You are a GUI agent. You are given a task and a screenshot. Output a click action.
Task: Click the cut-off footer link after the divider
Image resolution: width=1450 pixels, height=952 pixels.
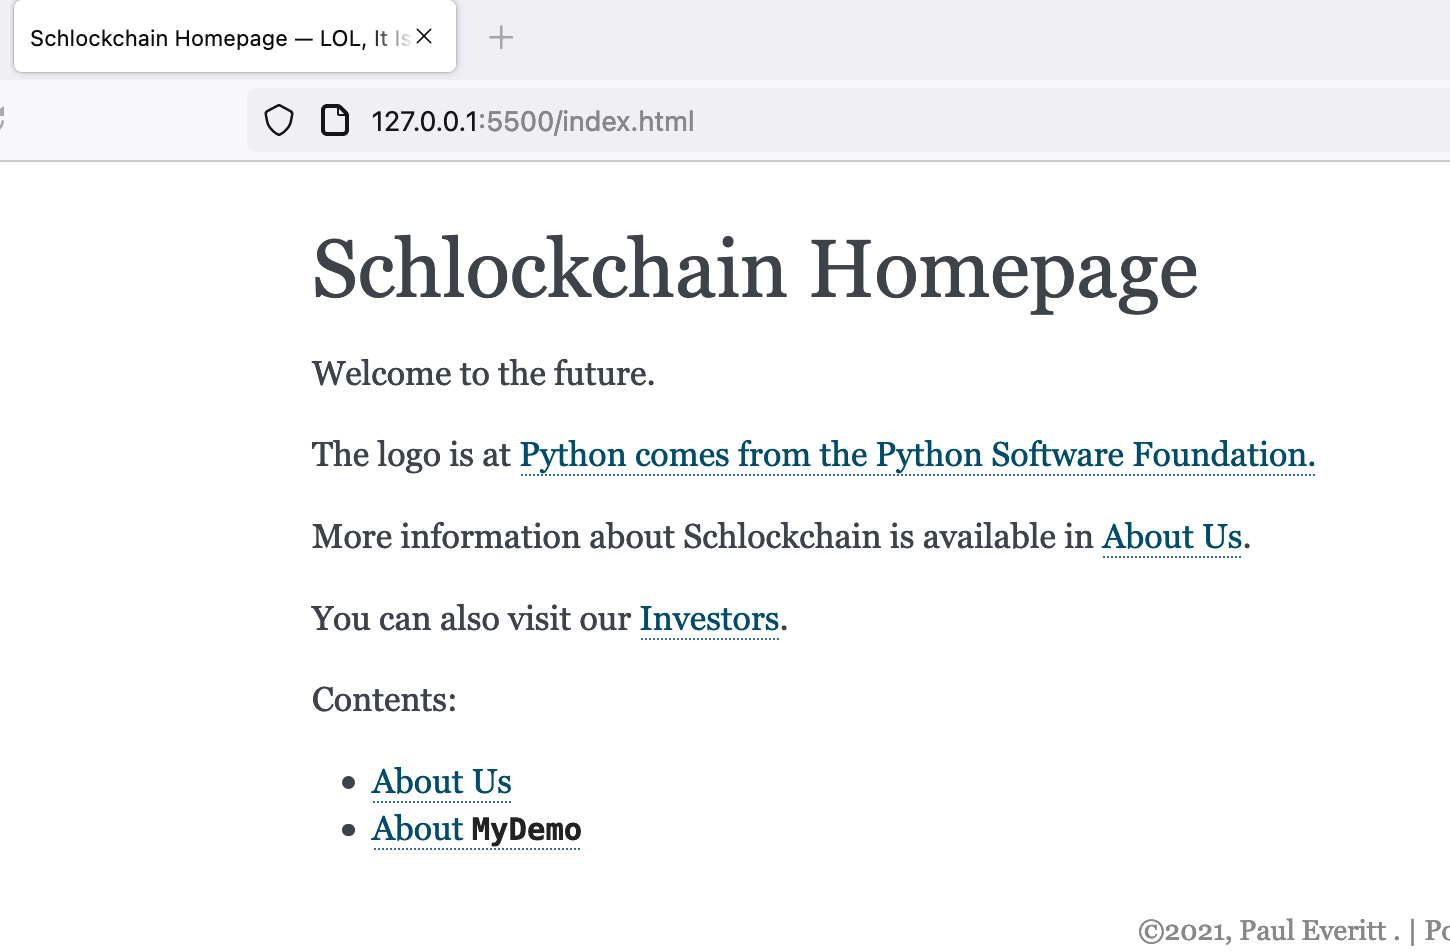click(x=1437, y=931)
